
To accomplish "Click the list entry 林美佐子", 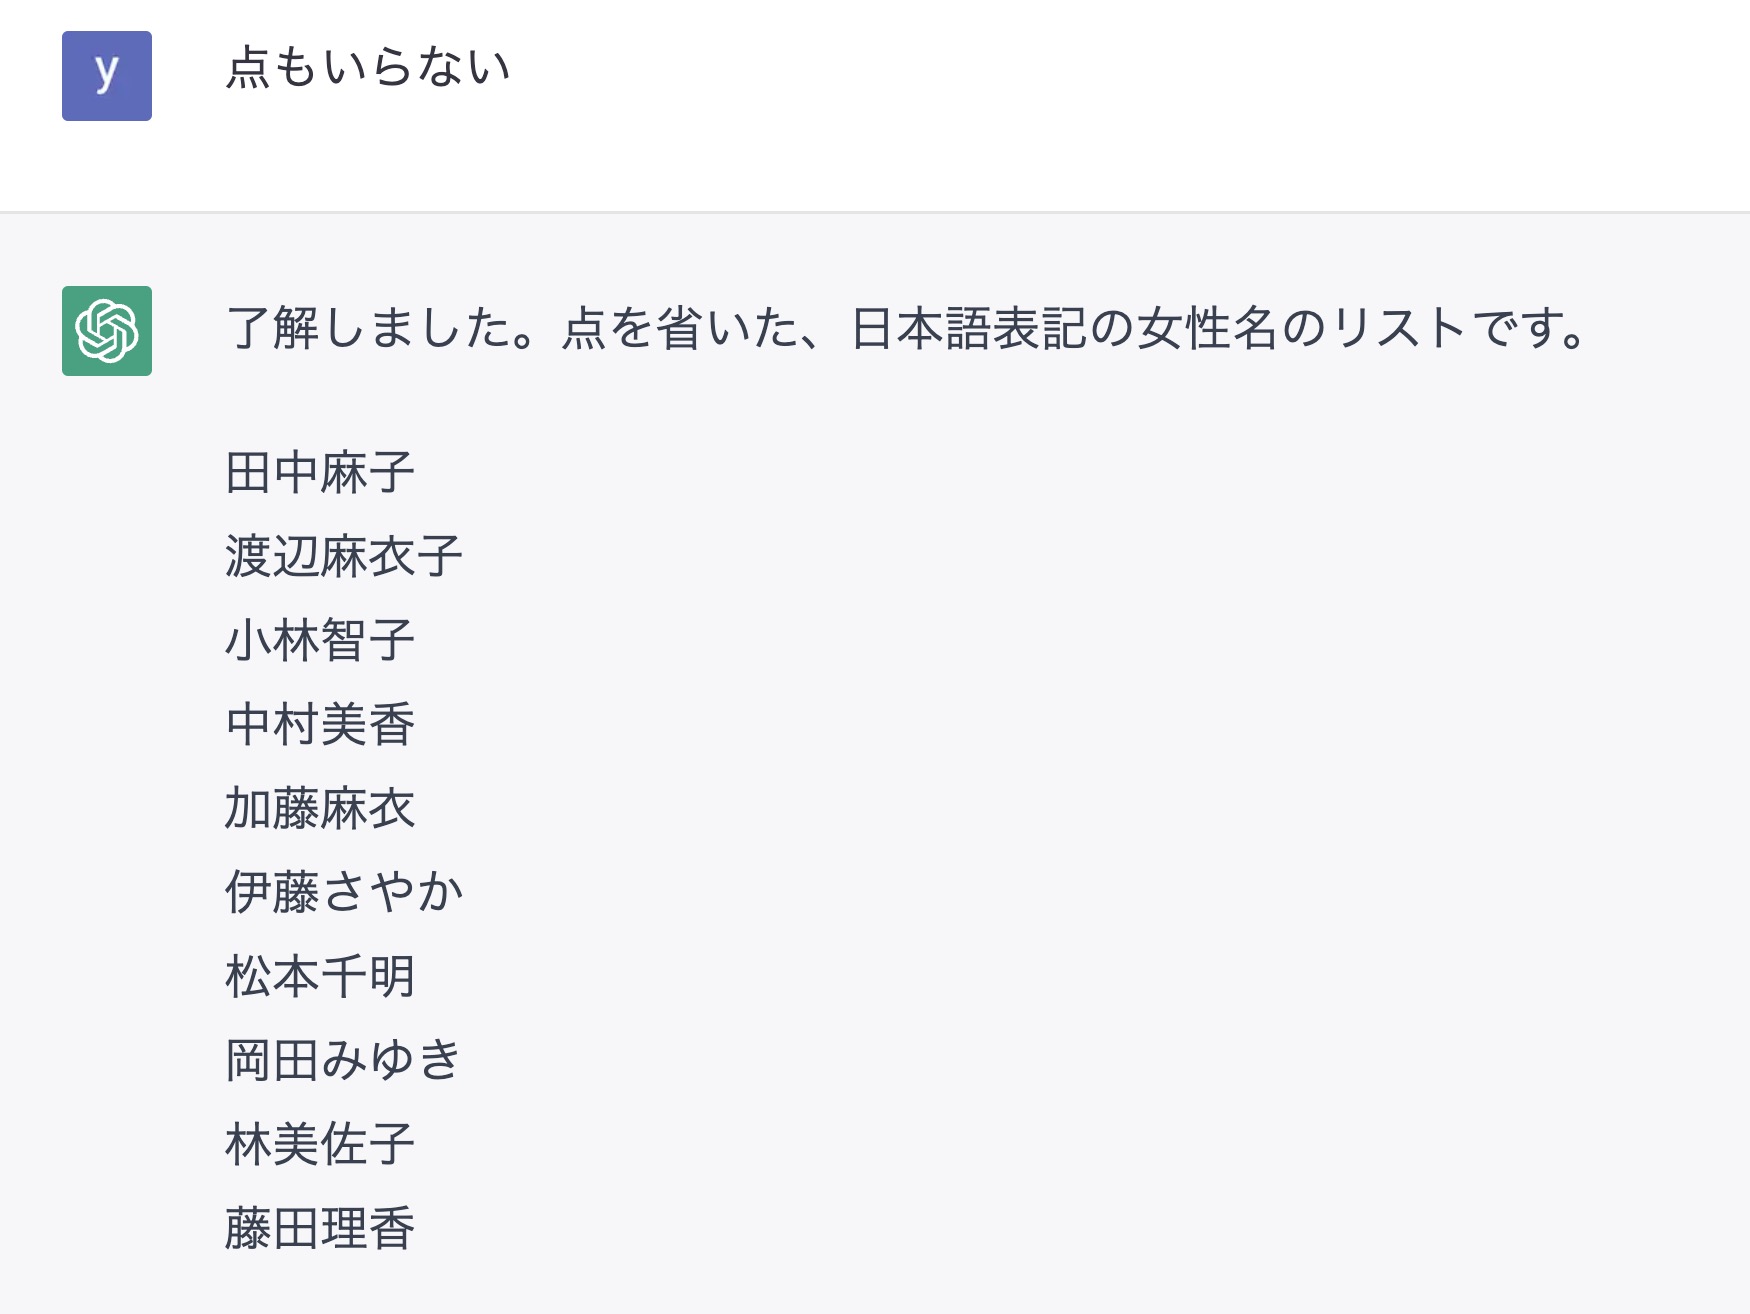I will coord(320,1144).
